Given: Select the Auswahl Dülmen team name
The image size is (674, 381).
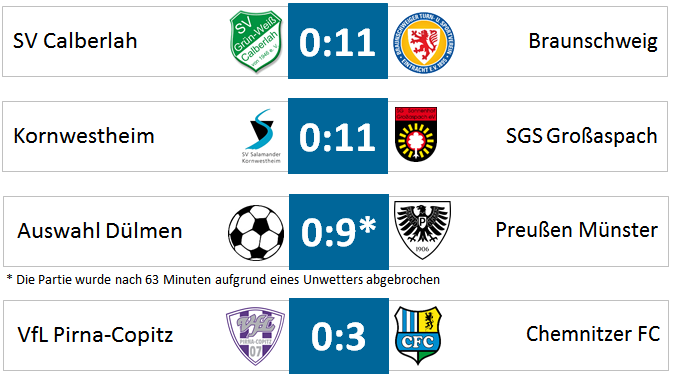Looking at the screenshot, I should pyautogui.click(x=100, y=230).
